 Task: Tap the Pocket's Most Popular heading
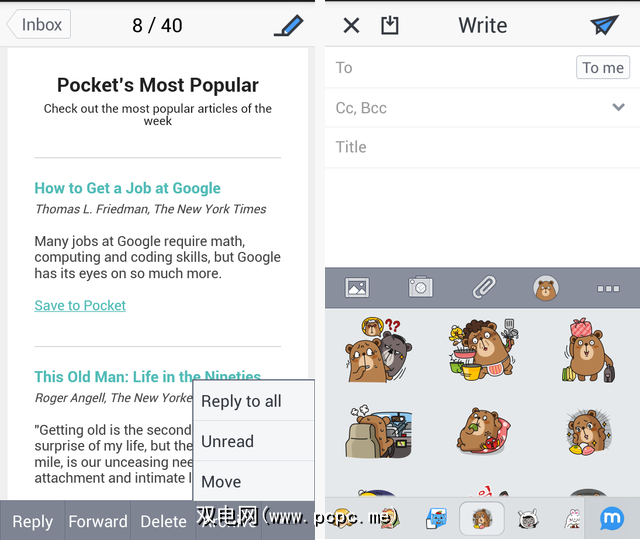tap(158, 85)
